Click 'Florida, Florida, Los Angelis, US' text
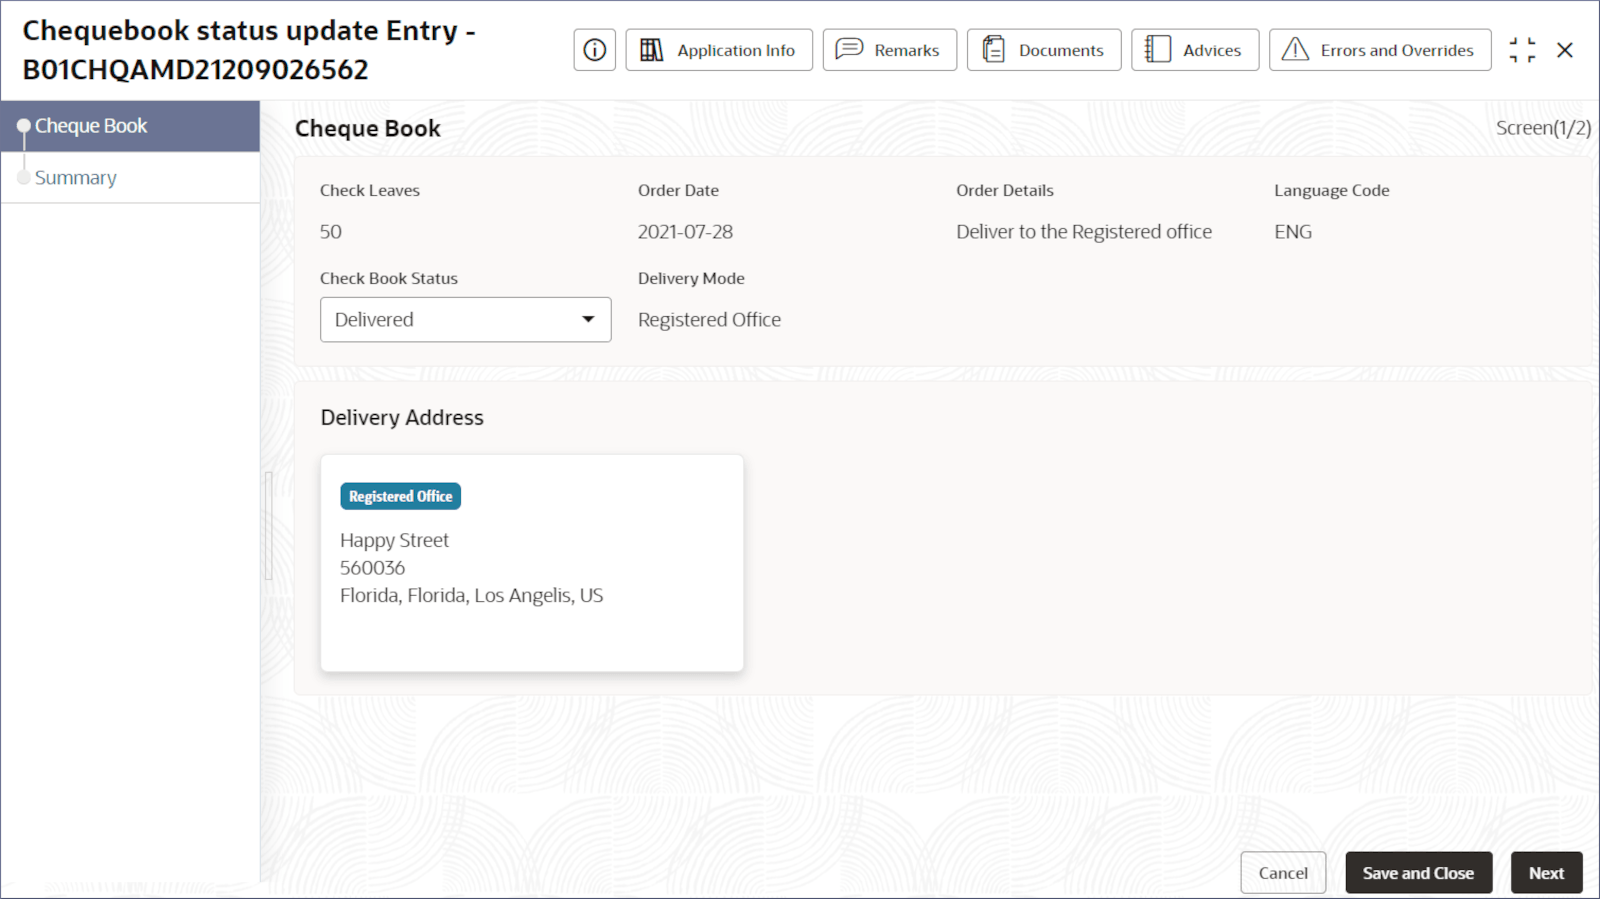Screen dimensions: 1600x899 [x=471, y=596]
